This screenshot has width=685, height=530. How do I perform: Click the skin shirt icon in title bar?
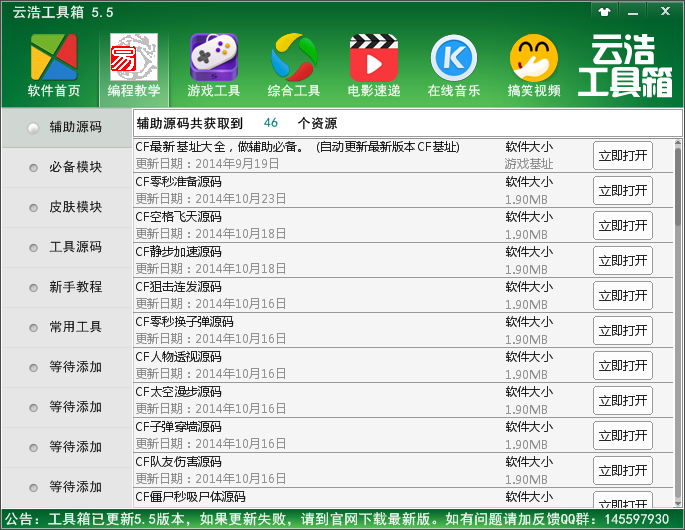[x=605, y=12]
